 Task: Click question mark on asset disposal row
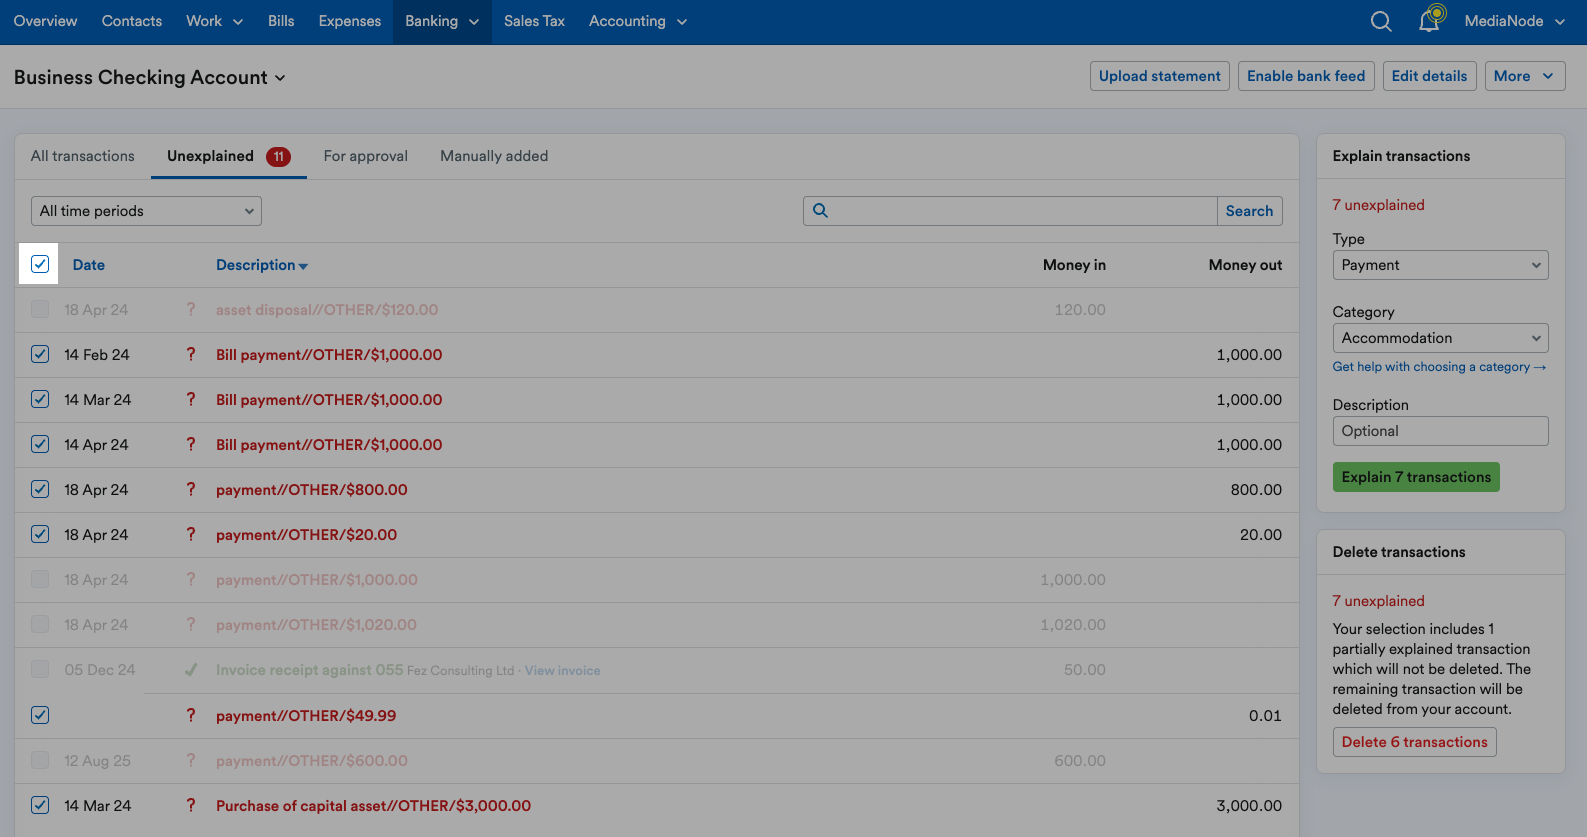click(191, 310)
